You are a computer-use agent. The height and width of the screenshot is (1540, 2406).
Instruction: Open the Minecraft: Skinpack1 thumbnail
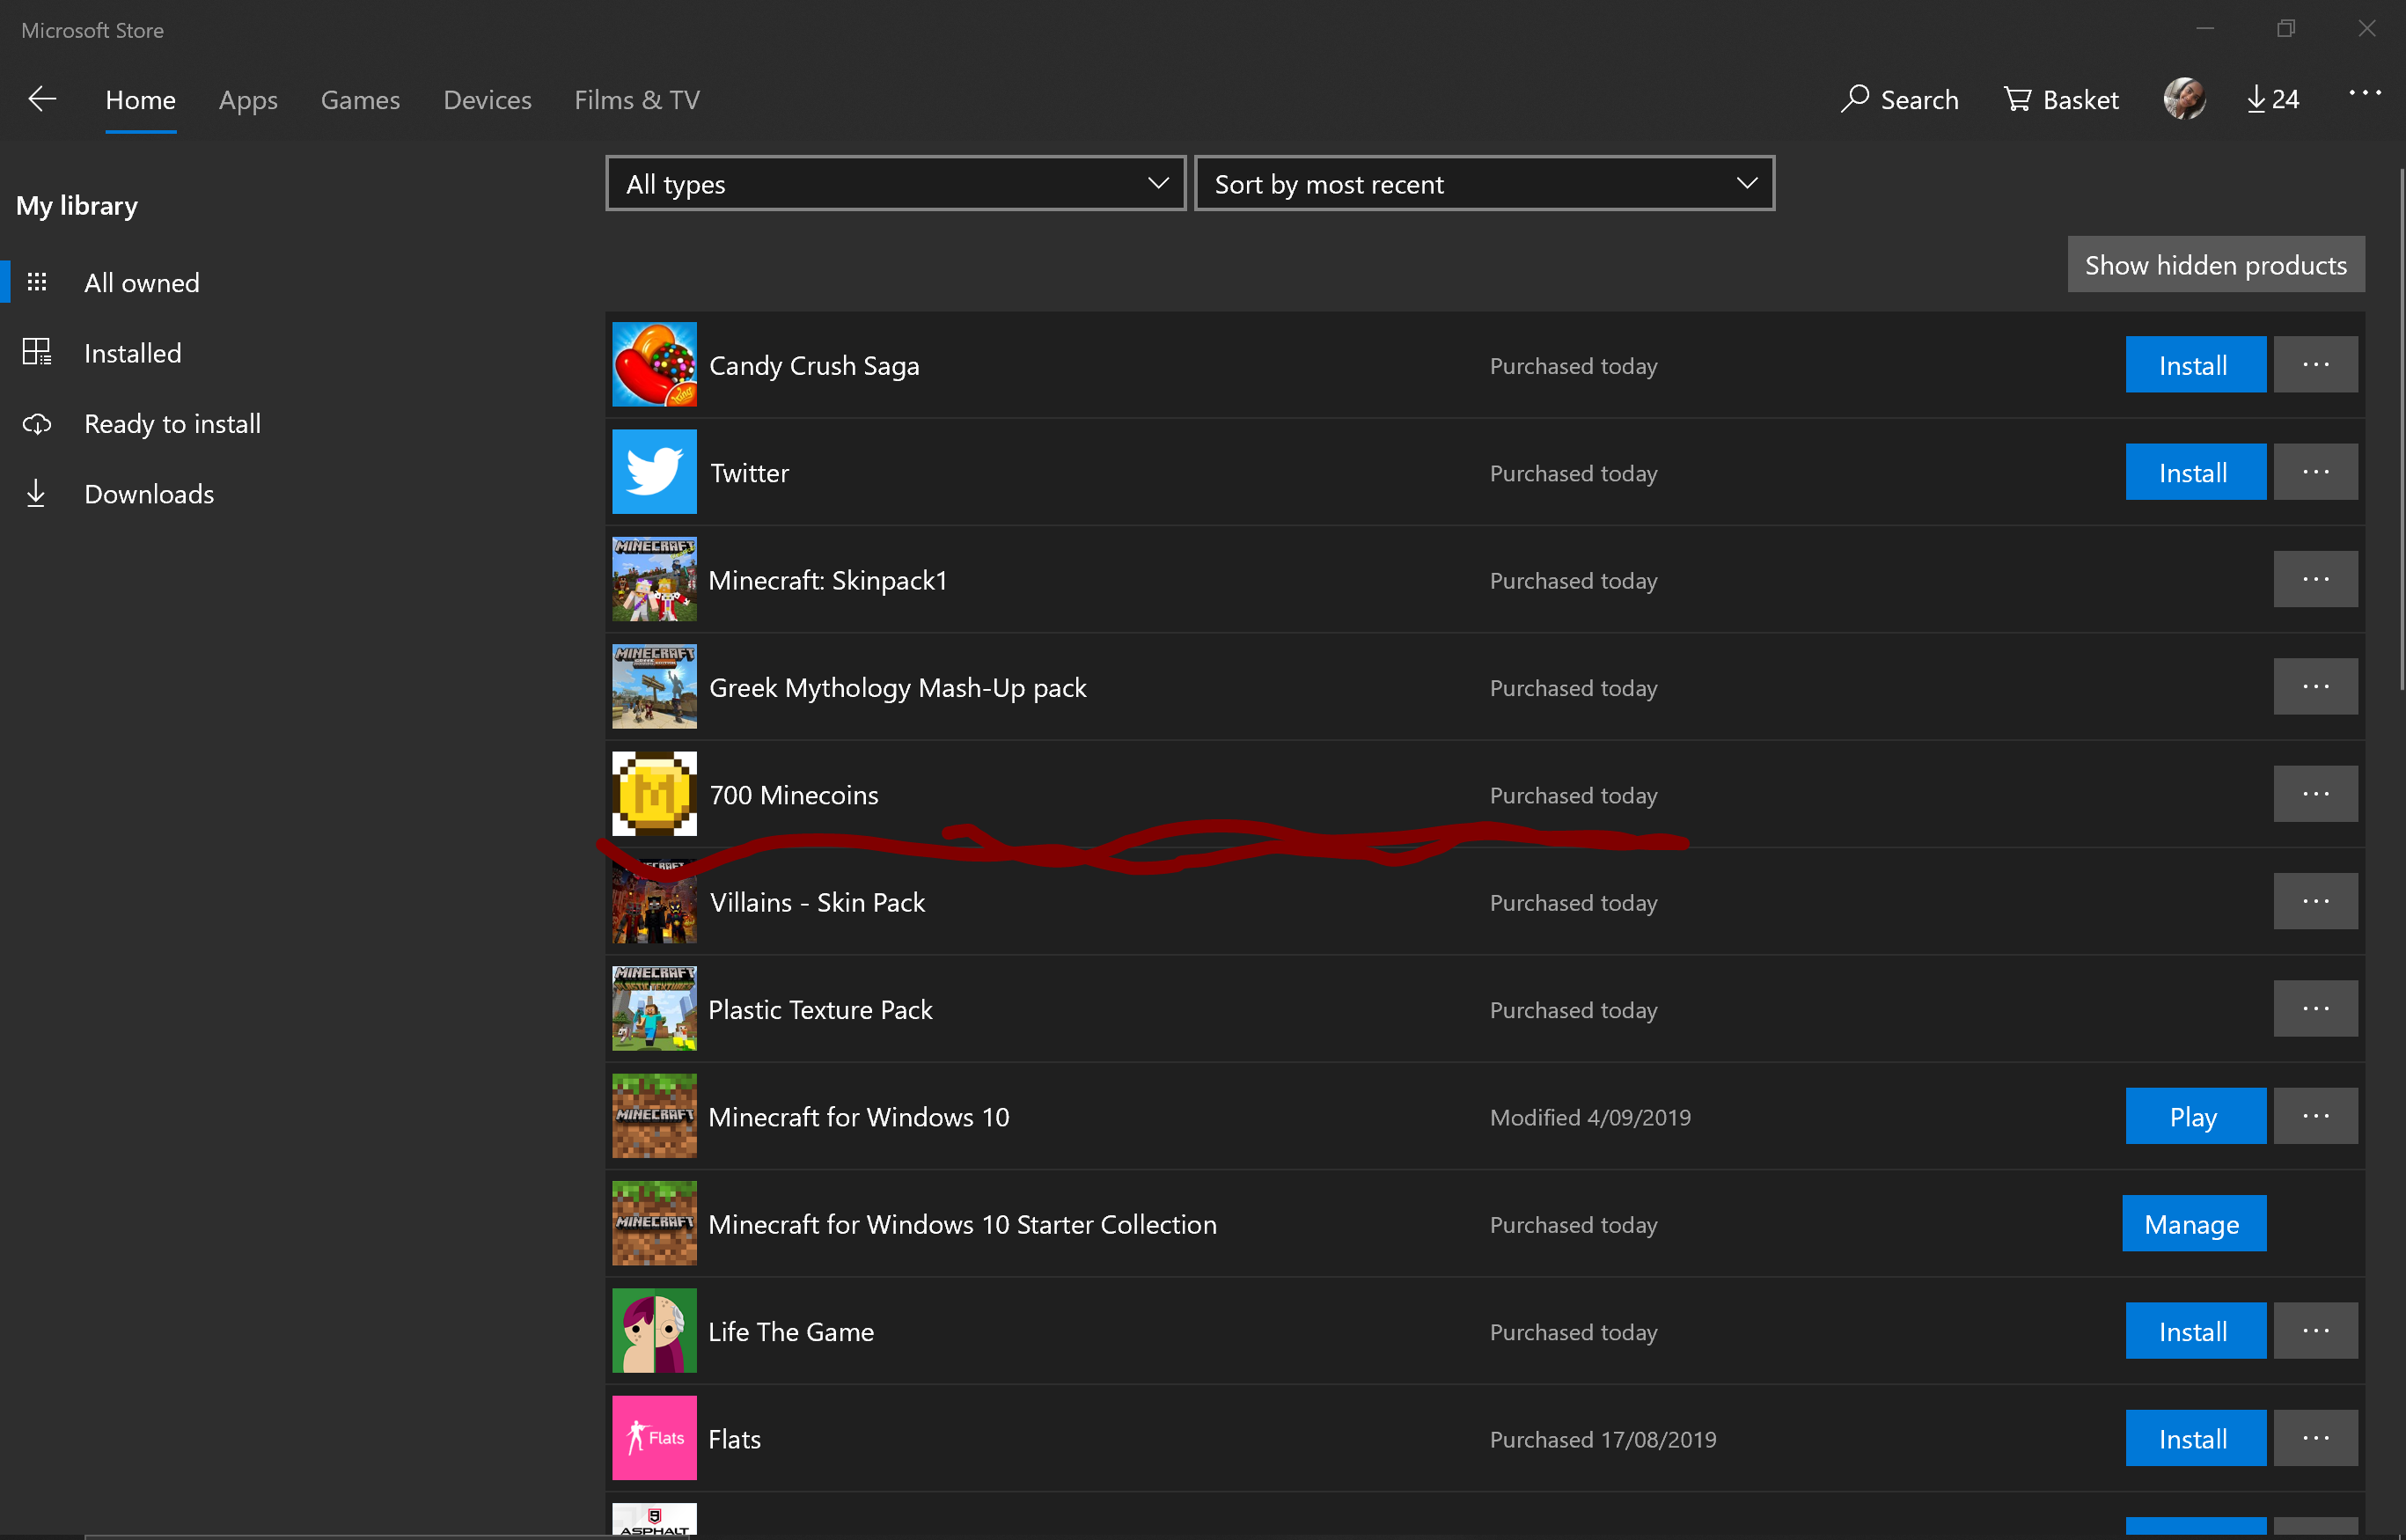654,579
